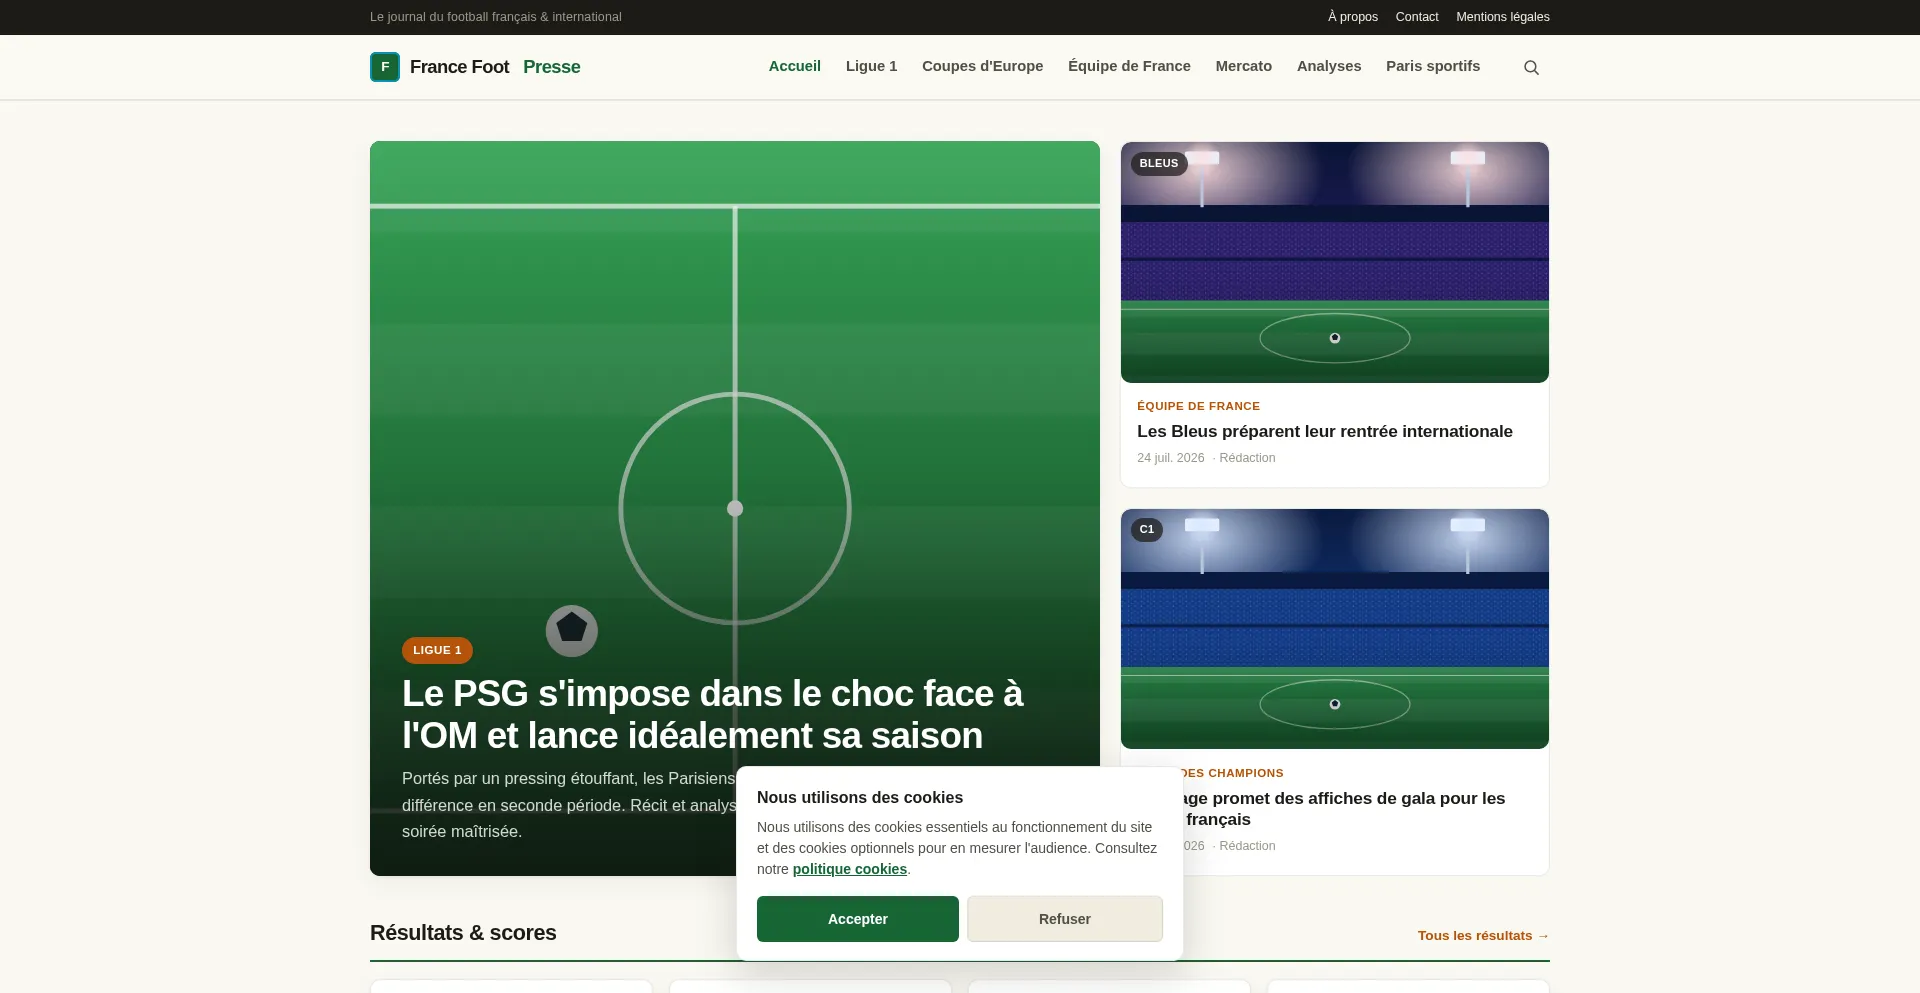Open the Analyses menu item
1920x993 pixels.
(x=1329, y=66)
